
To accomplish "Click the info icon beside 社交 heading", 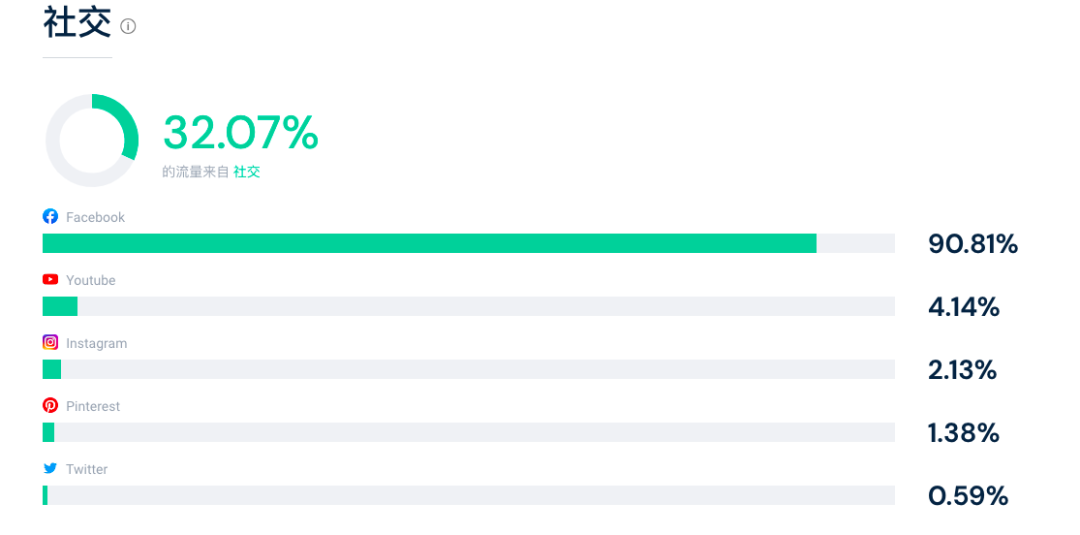I will (128, 27).
